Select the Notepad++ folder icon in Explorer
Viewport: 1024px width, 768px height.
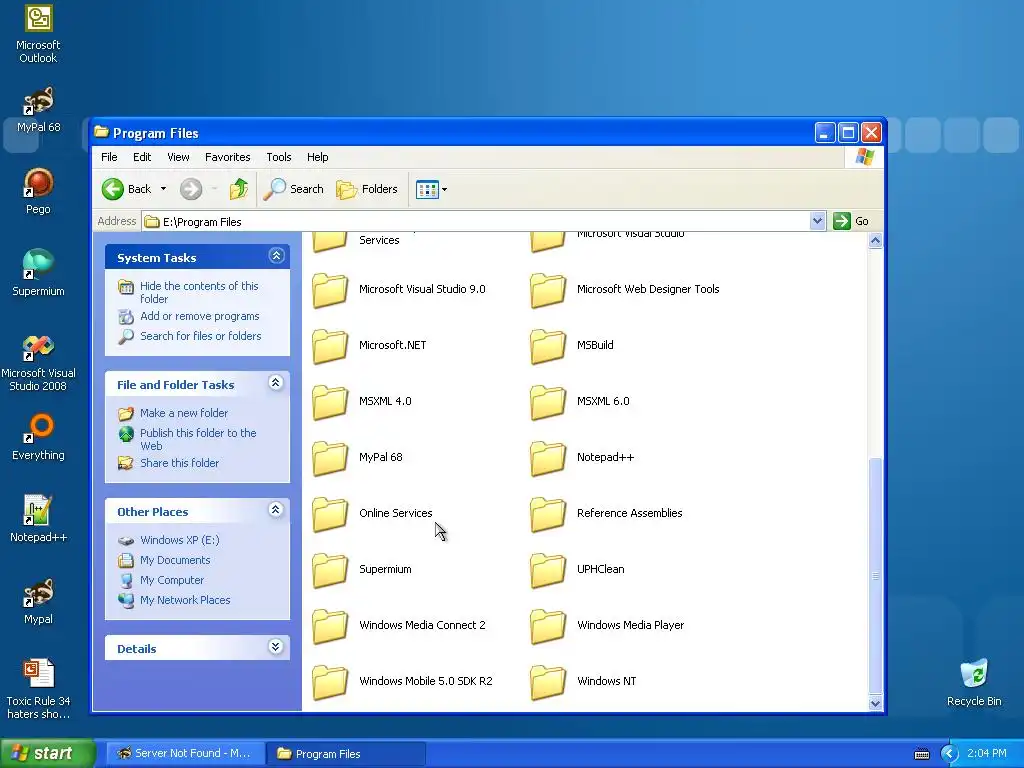click(x=548, y=458)
